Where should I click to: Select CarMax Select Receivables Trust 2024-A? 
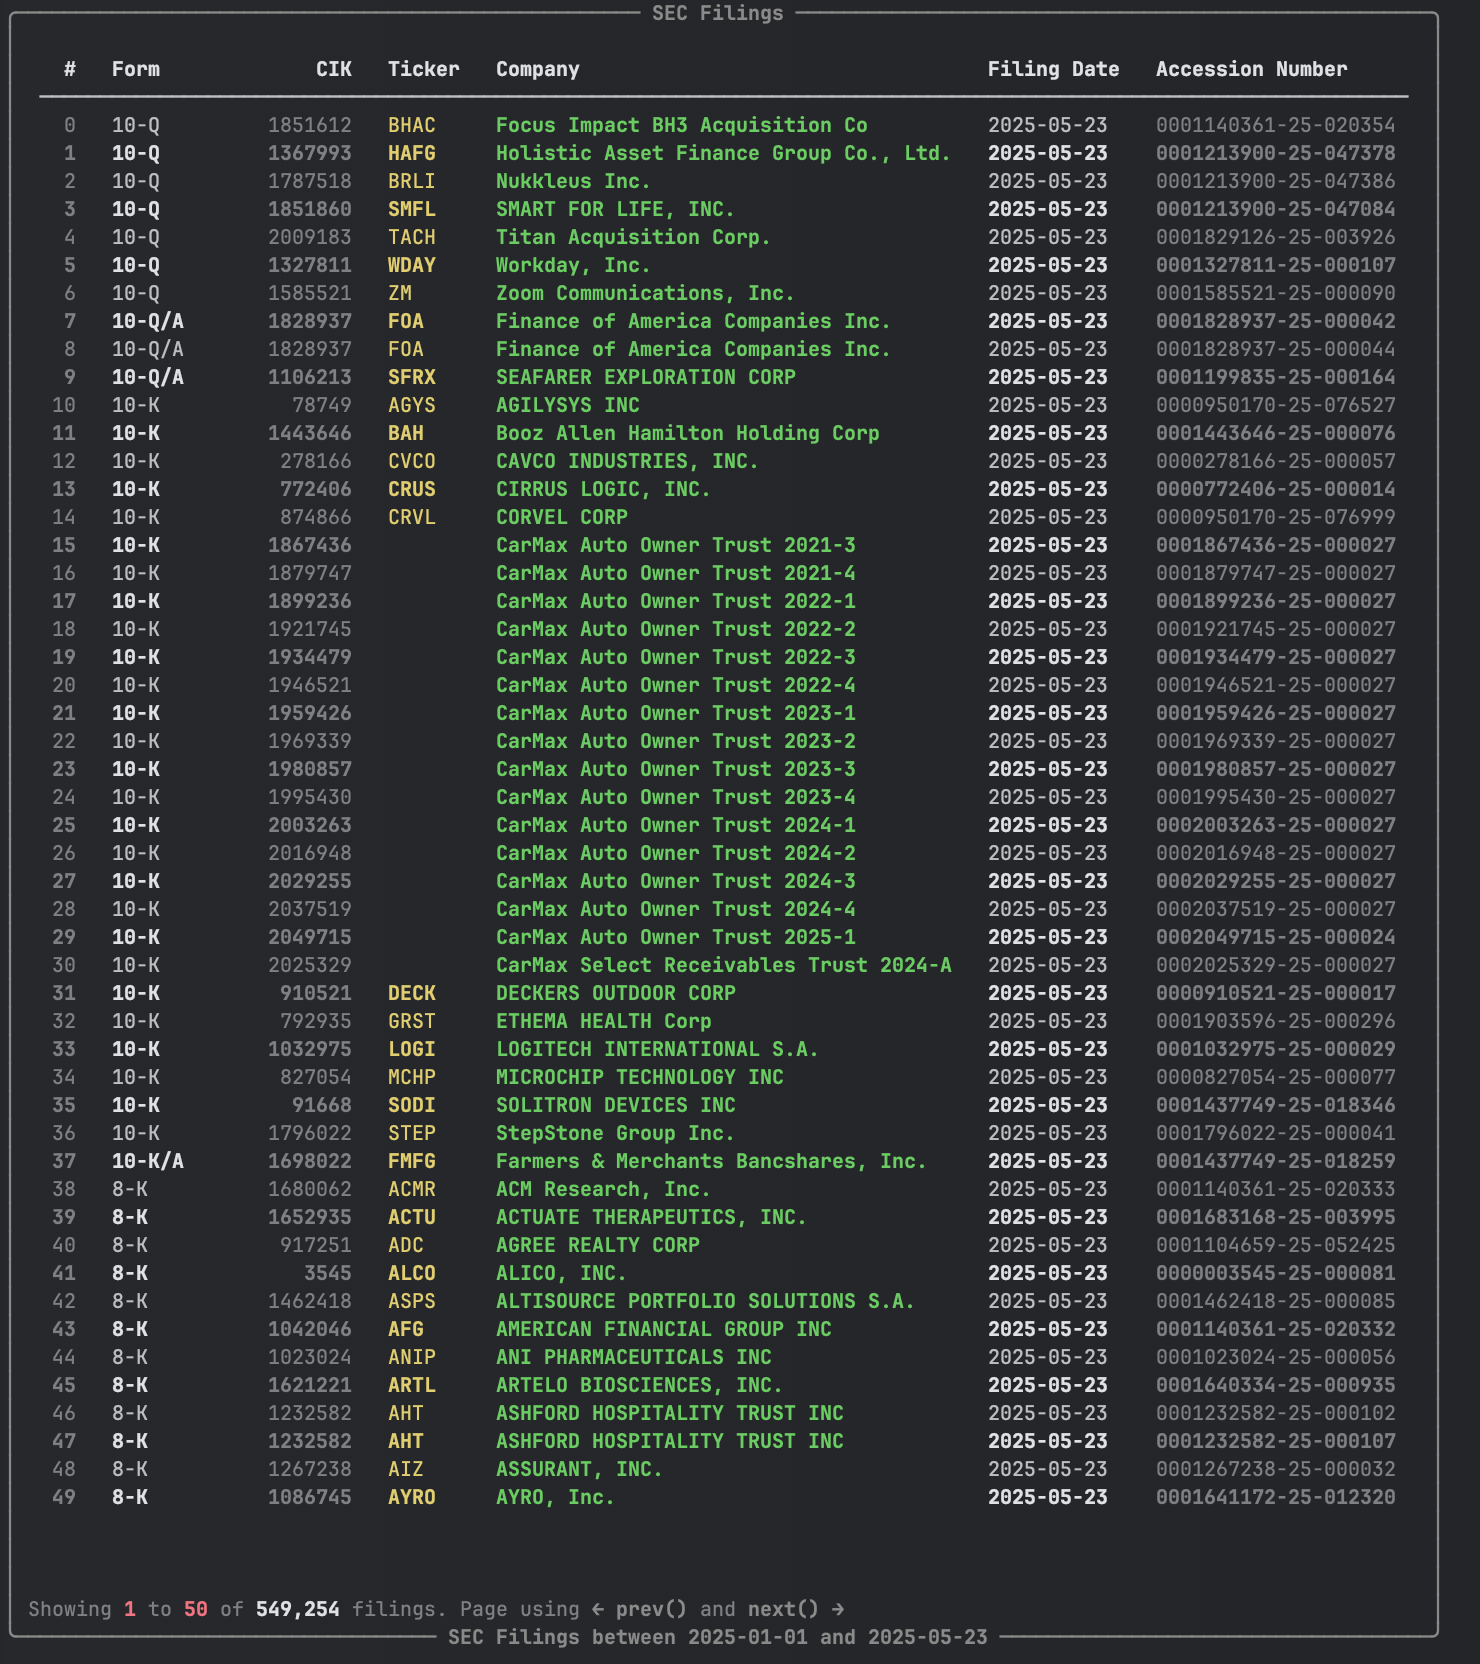pyautogui.click(x=723, y=965)
